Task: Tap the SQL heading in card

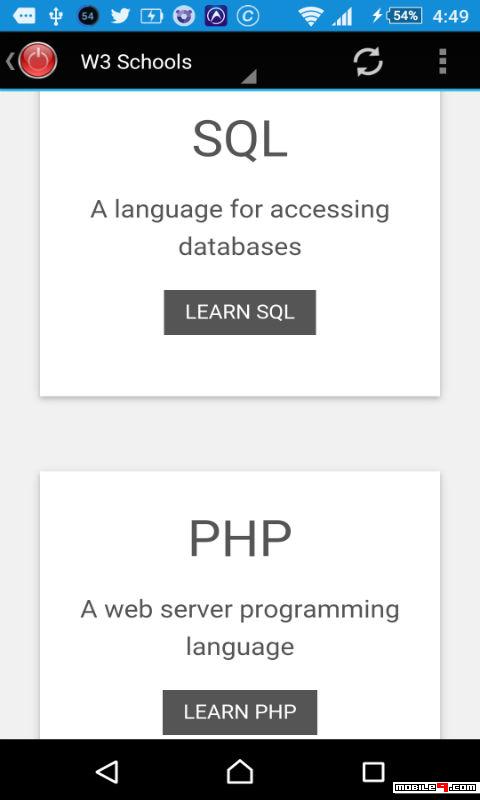Action: (240, 139)
